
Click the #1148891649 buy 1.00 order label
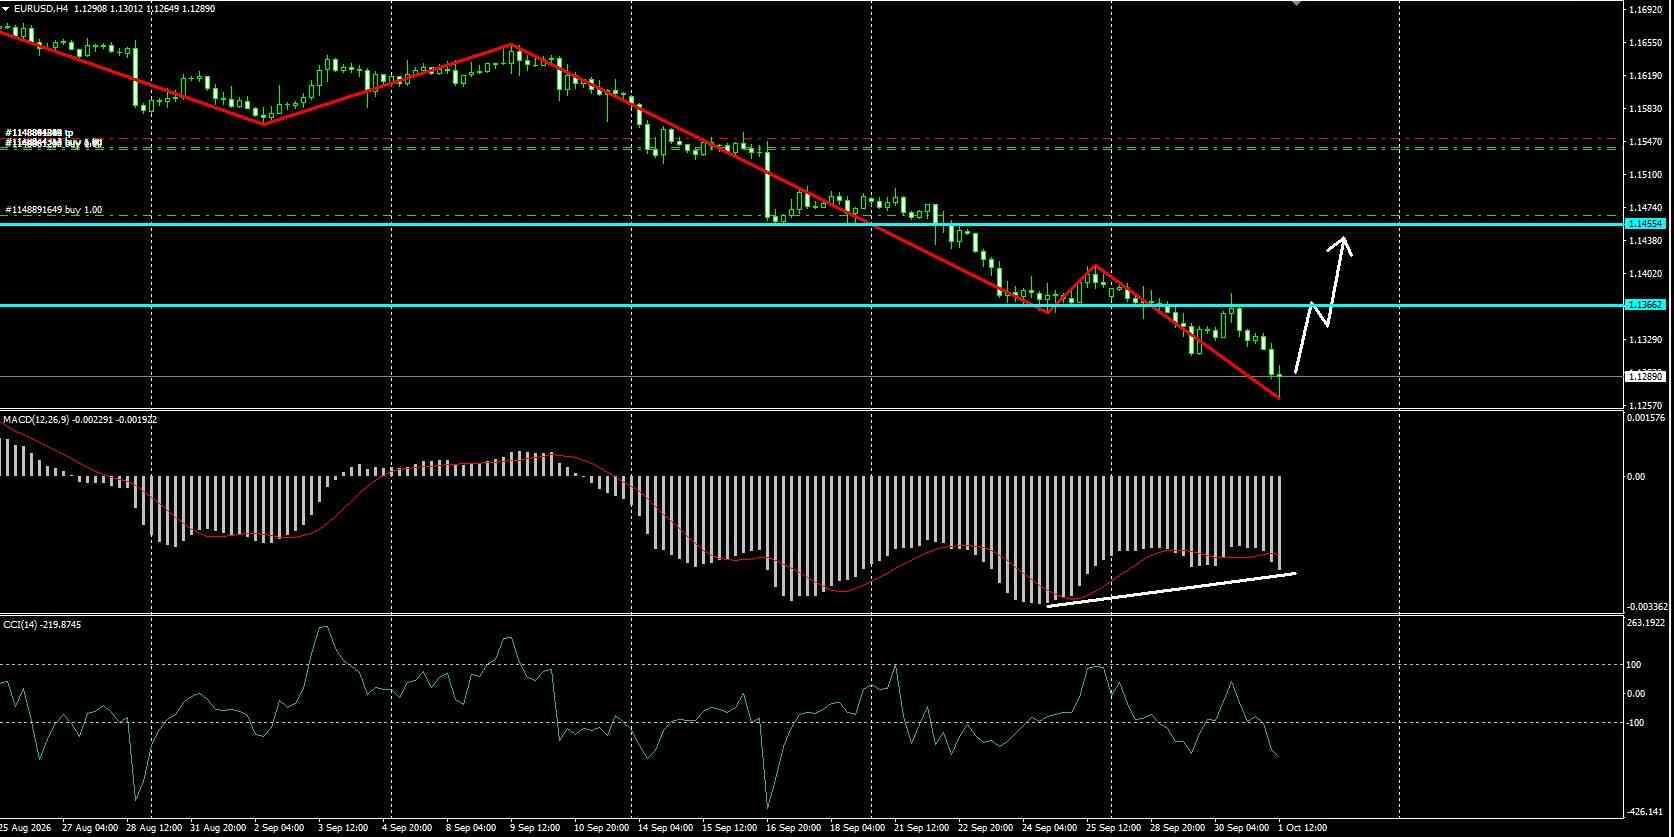[53, 210]
